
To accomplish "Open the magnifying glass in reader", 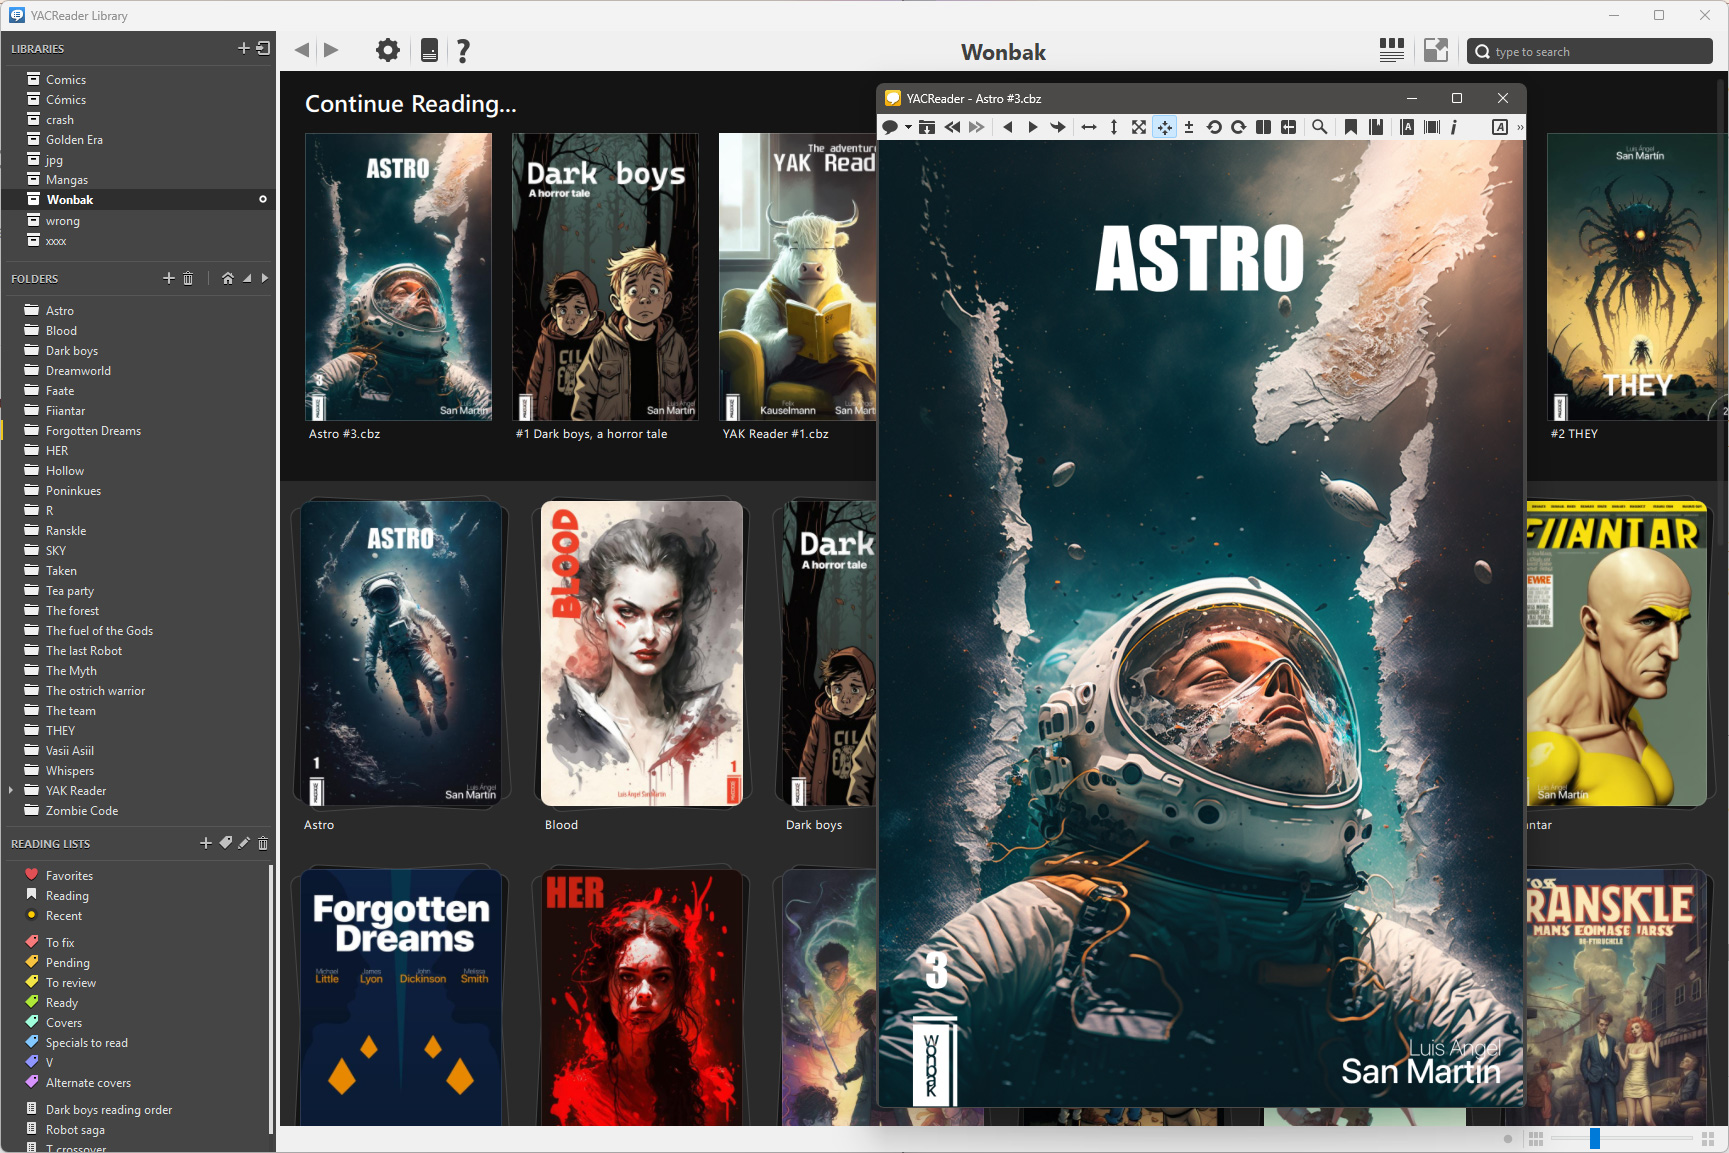I will click(x=1319, y=127).
